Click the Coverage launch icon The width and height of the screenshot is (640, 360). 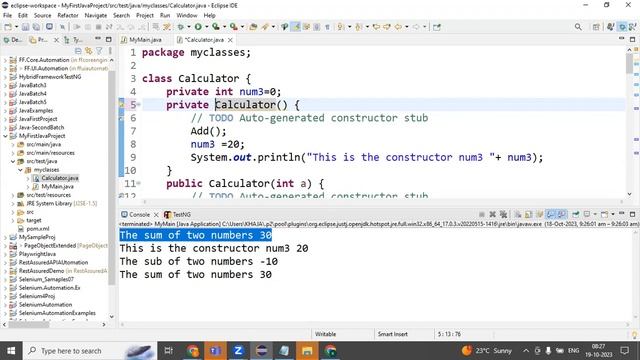(216, 27)
